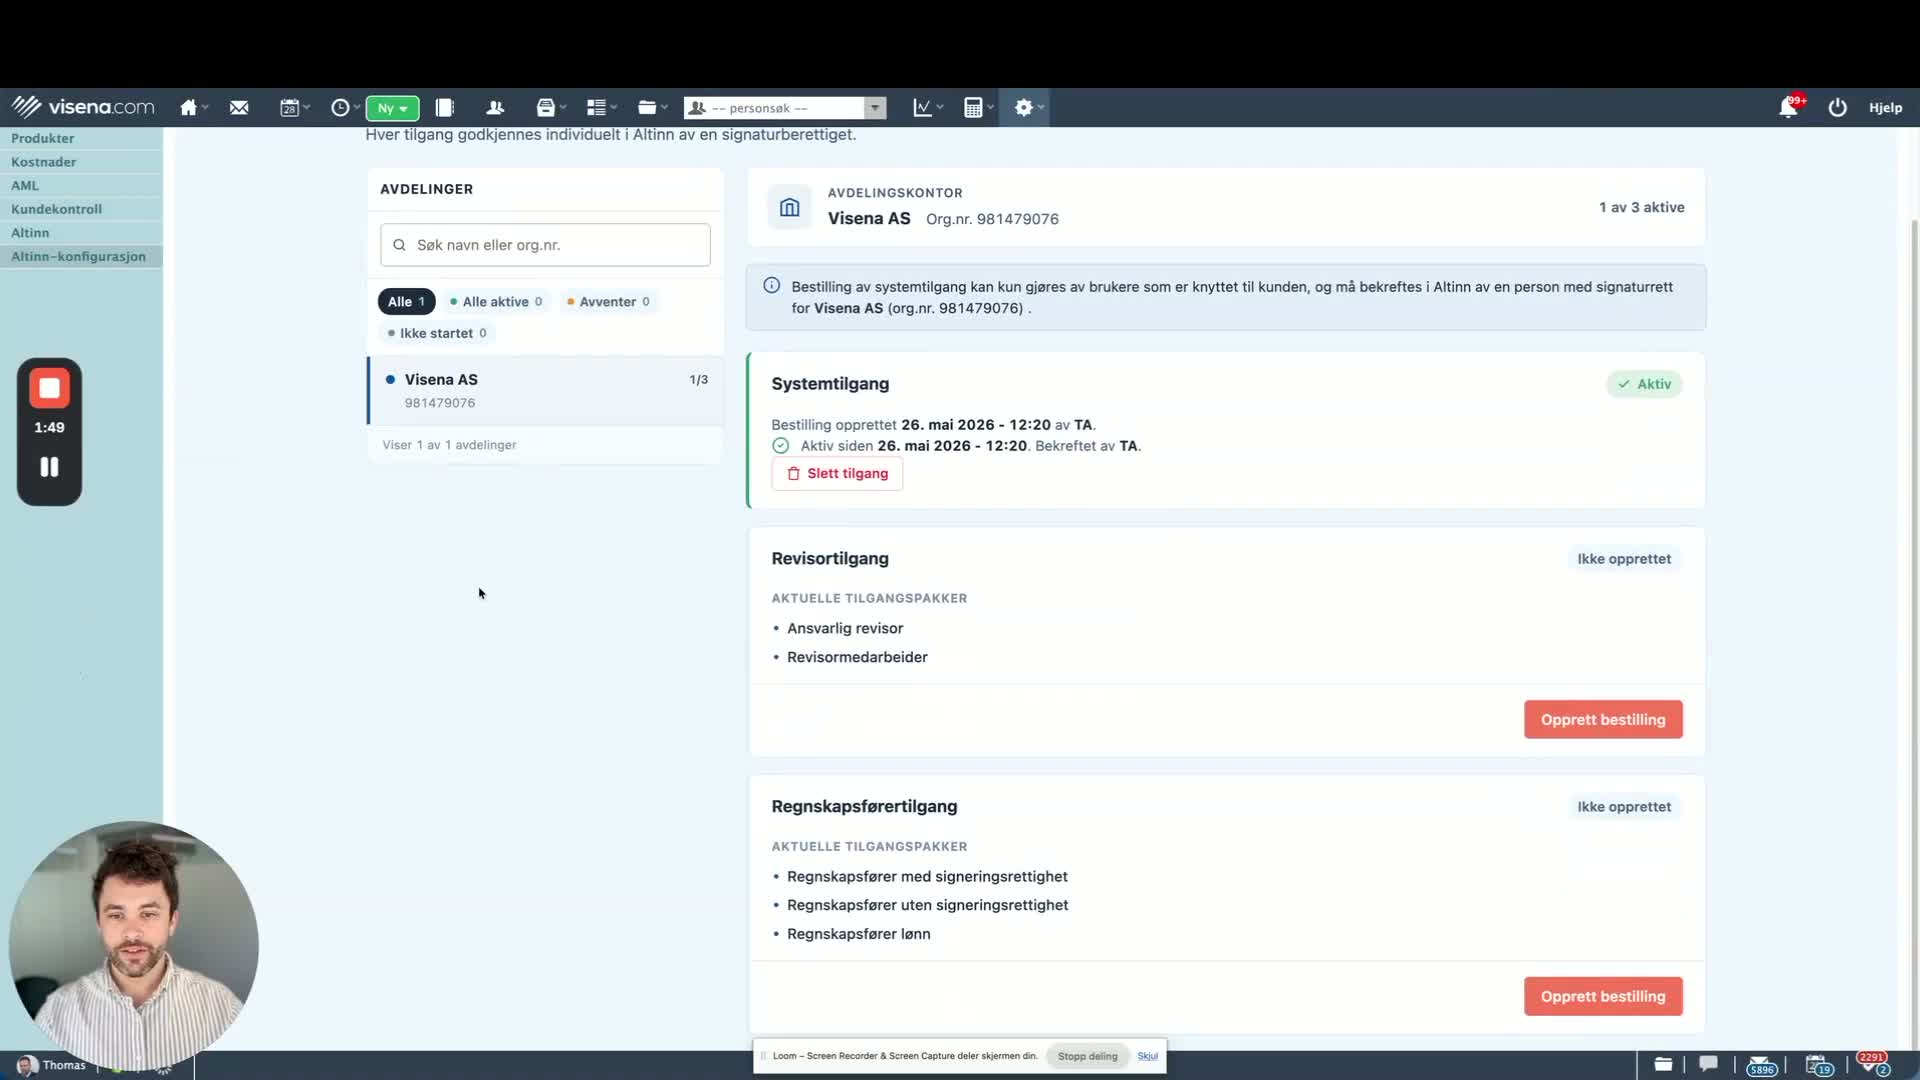
Task: Click Skjul link in Loom bar
Action: click(x=1147, y=1056)
